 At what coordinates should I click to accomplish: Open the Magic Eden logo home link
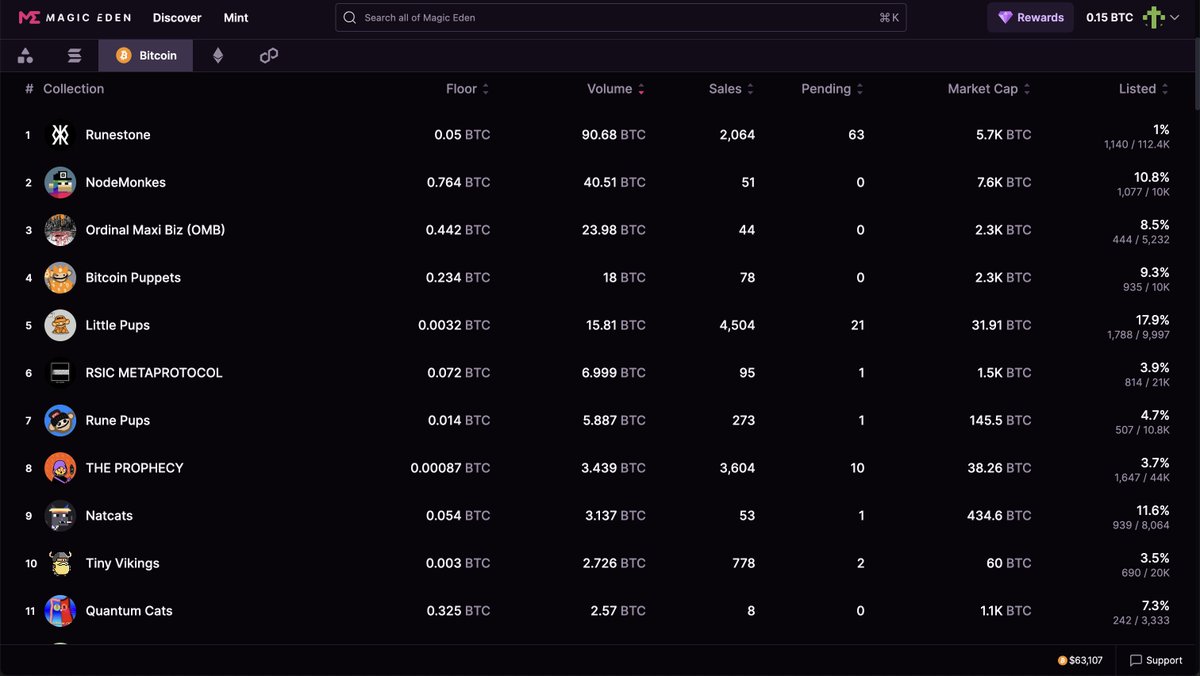point(75,17)
